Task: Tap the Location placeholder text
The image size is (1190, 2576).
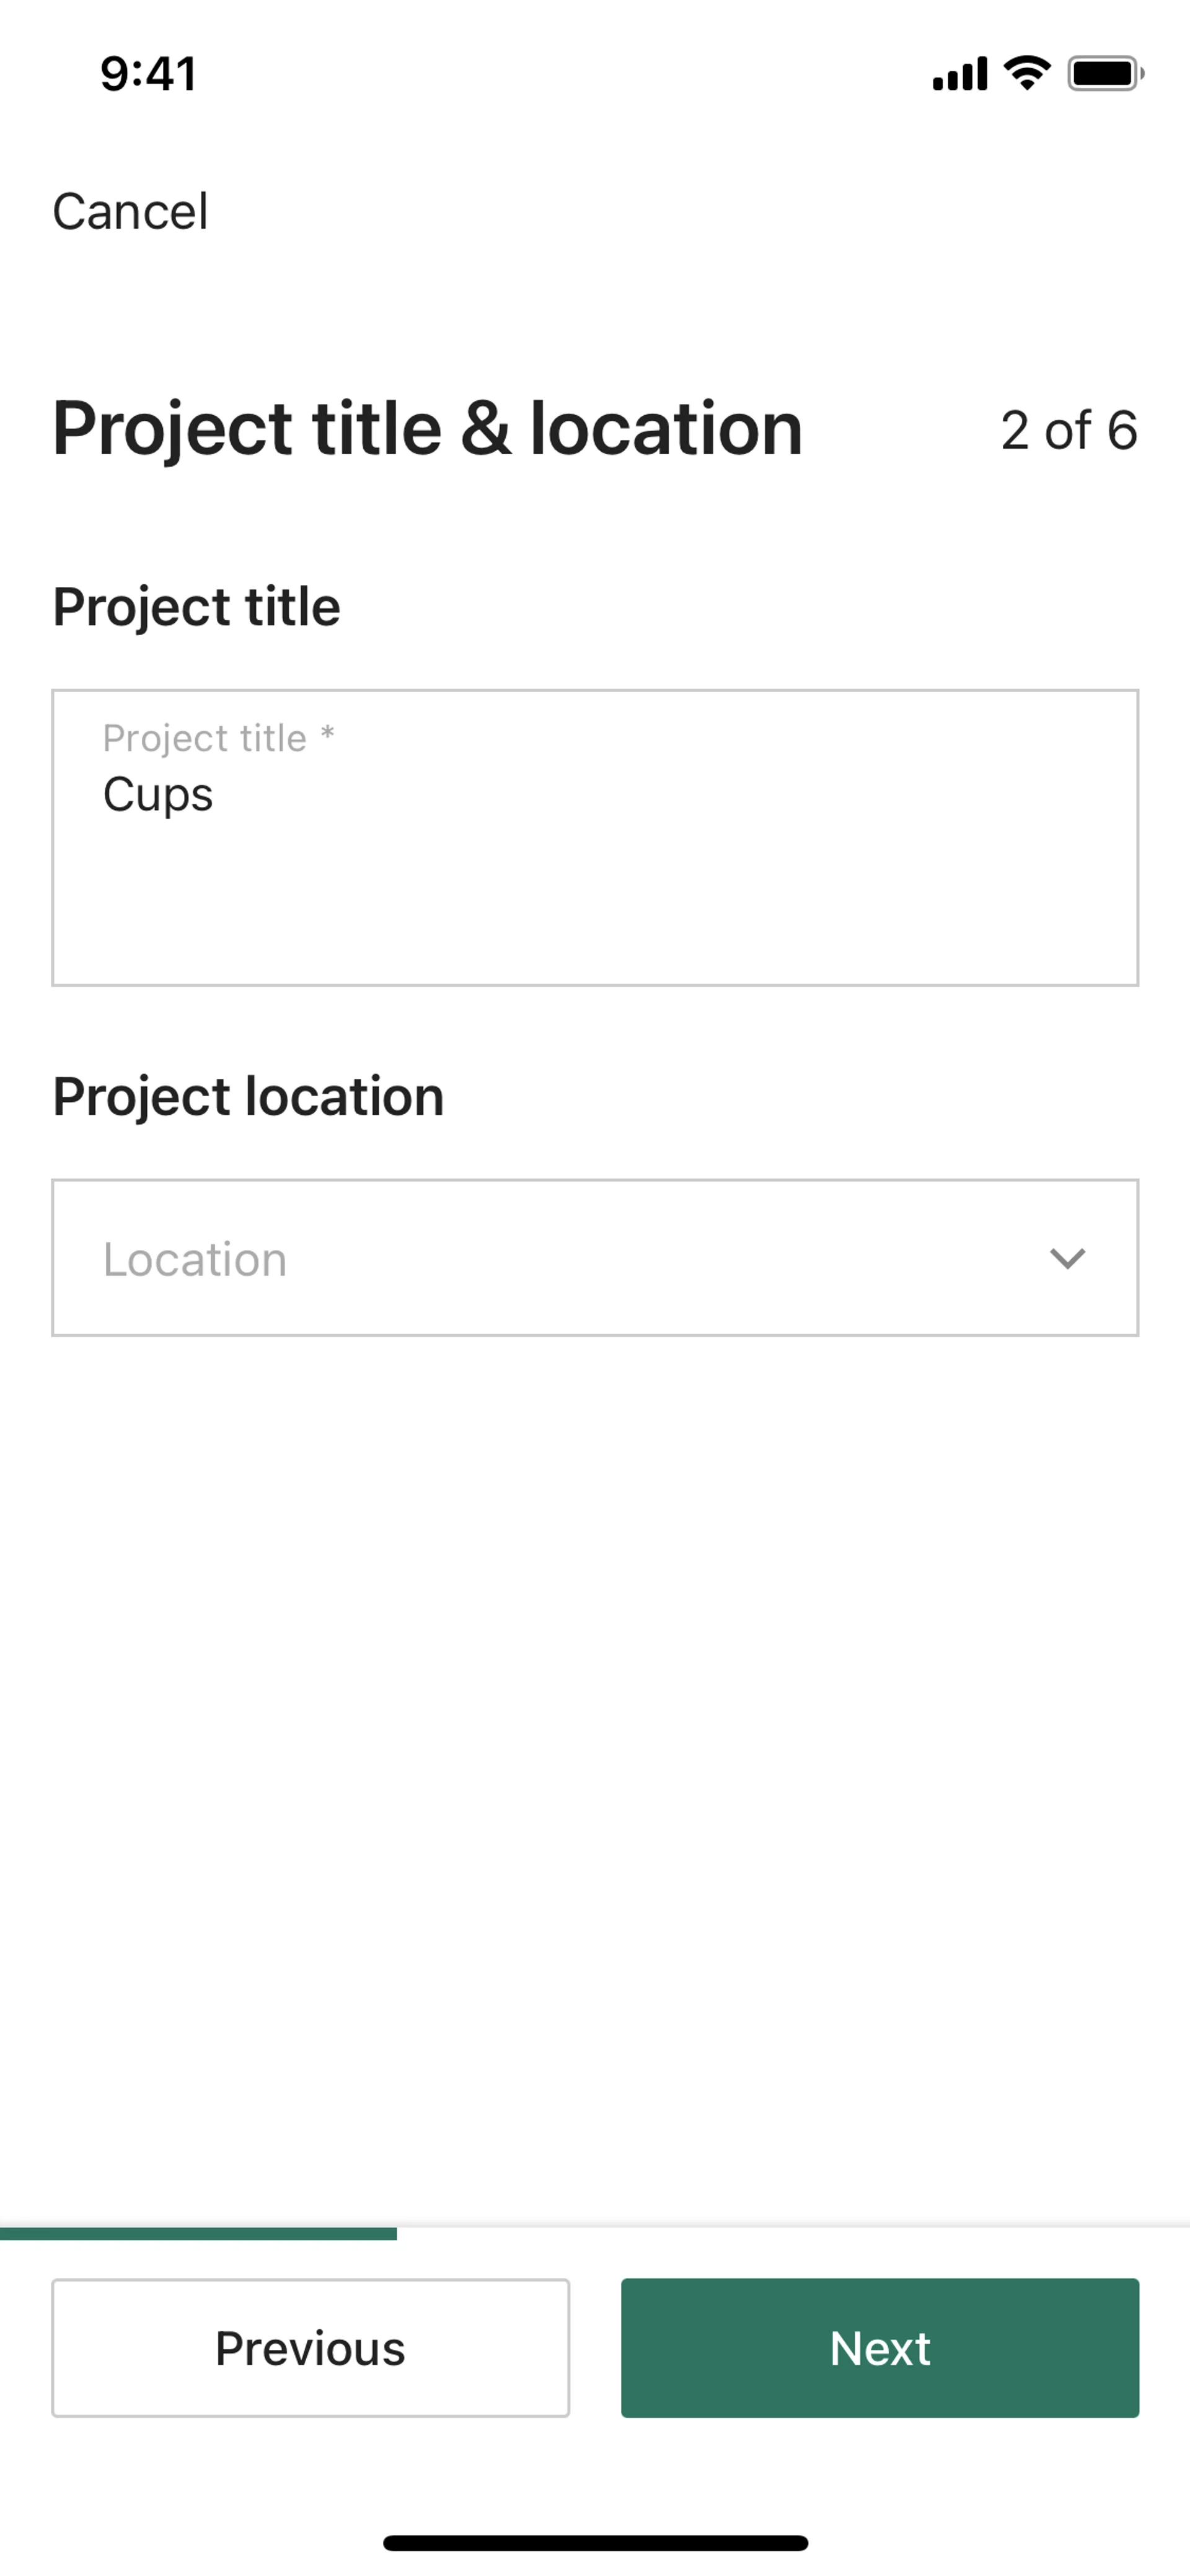Action: [195, 1259]
